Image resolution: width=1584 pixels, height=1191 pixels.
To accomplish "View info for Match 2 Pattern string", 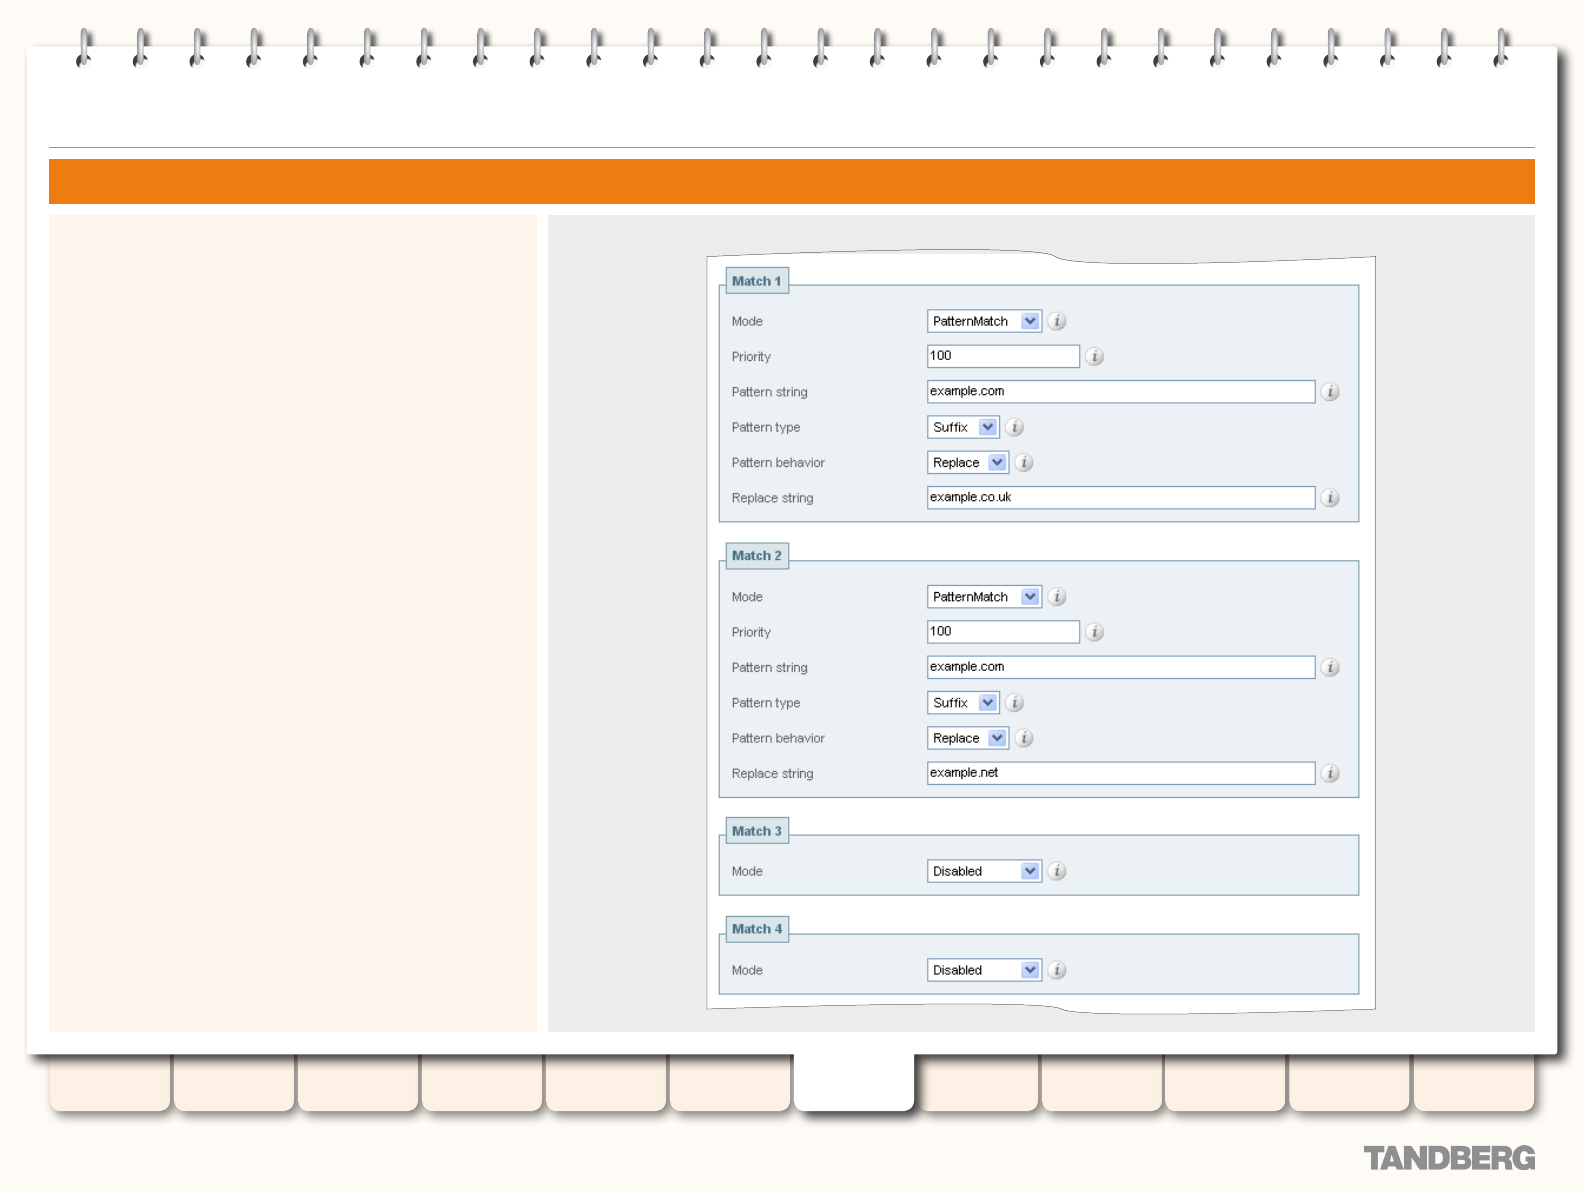I will 1330,667.
